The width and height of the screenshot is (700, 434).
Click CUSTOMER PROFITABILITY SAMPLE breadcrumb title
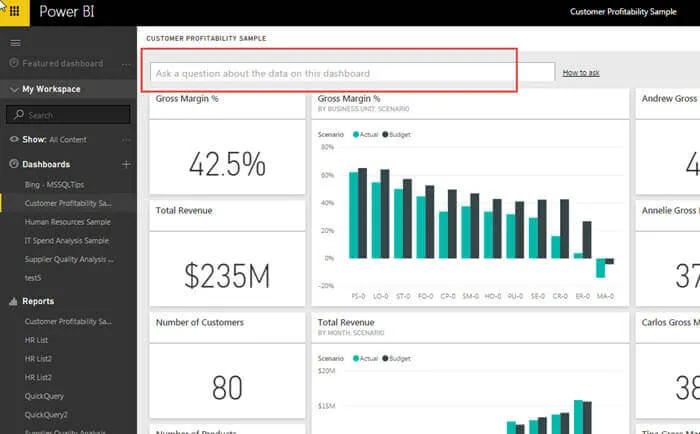[206, 38]
